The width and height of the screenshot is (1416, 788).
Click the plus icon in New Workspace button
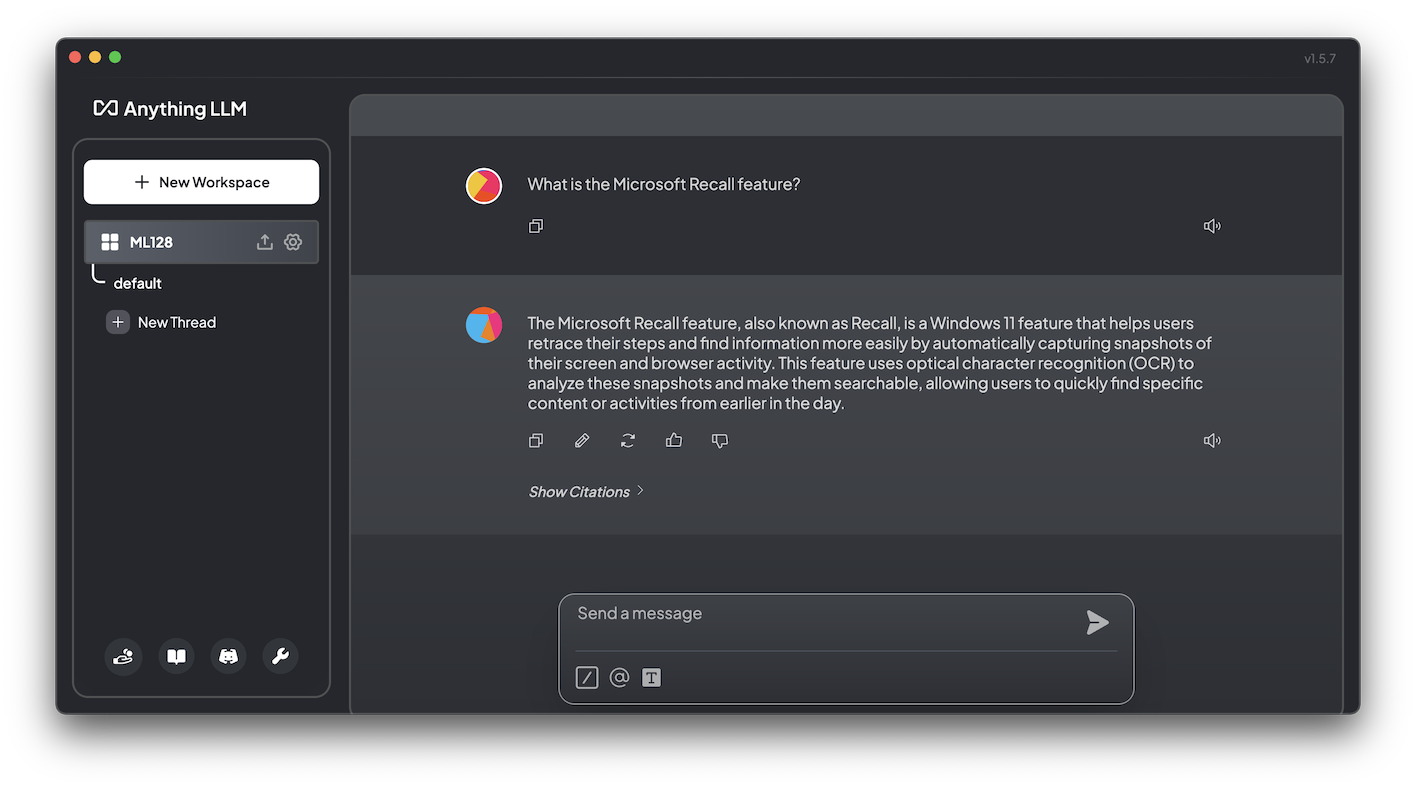(x=141, y=182)
